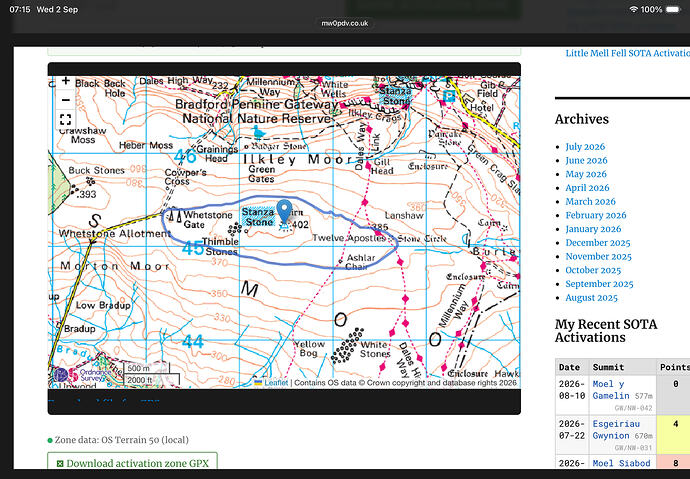This screenshot has height=479, width=690.
Task: Open Esgeiriau Gwynion summit link
Action: coord(615,430)
